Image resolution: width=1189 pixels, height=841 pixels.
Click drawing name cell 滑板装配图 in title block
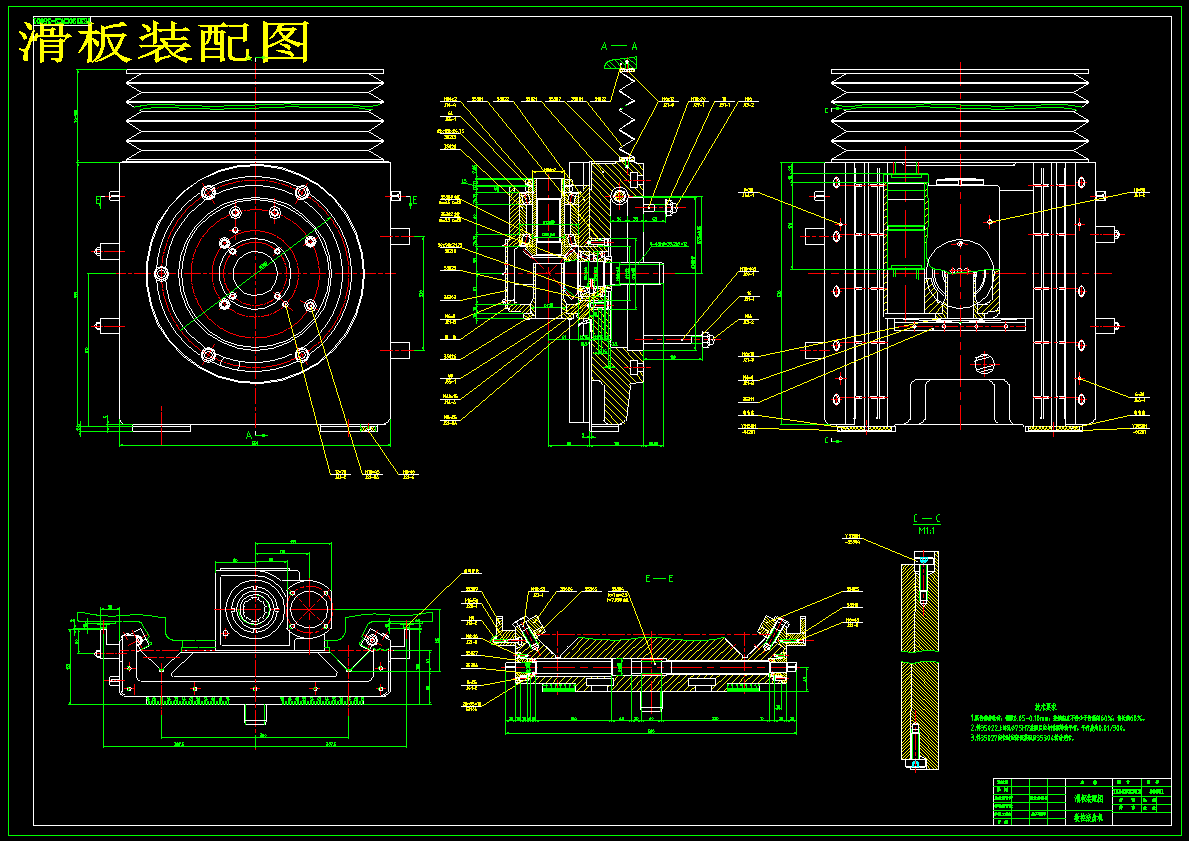coord(1089,799)
